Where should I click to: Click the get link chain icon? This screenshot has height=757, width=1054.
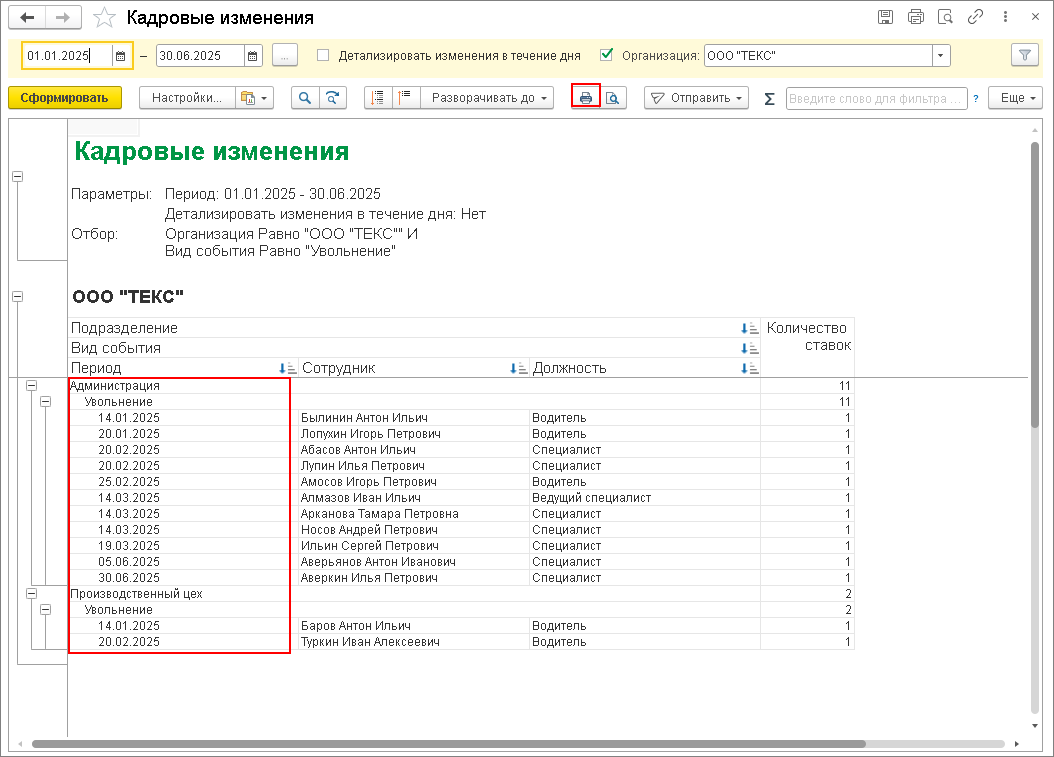coord(975,17)
